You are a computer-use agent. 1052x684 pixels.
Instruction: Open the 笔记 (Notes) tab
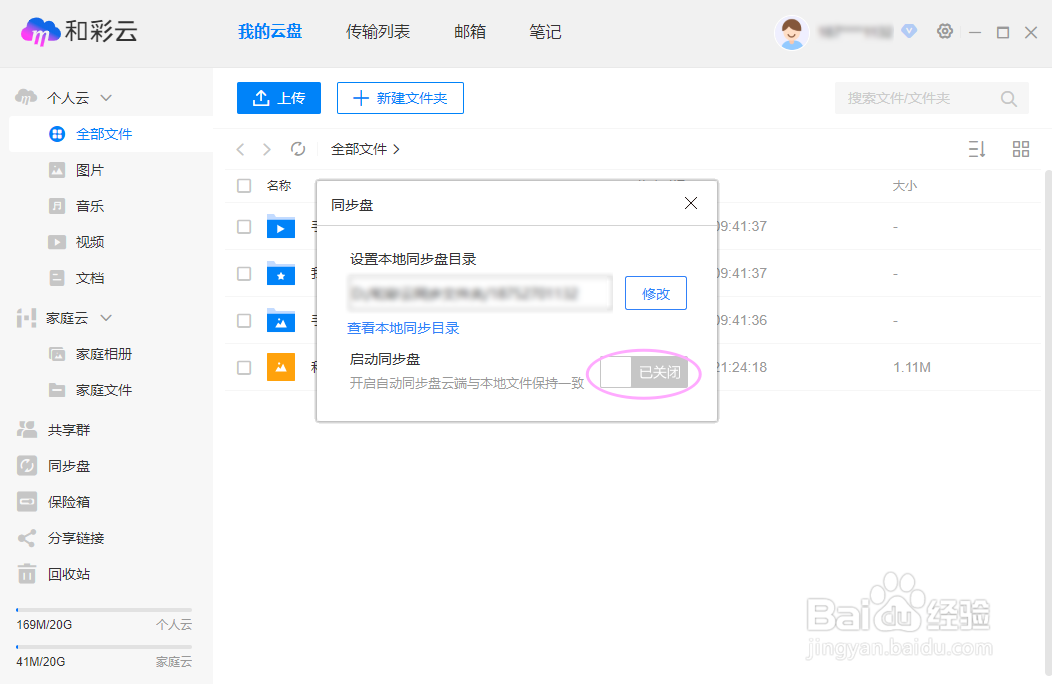click(x=545, y=31)
